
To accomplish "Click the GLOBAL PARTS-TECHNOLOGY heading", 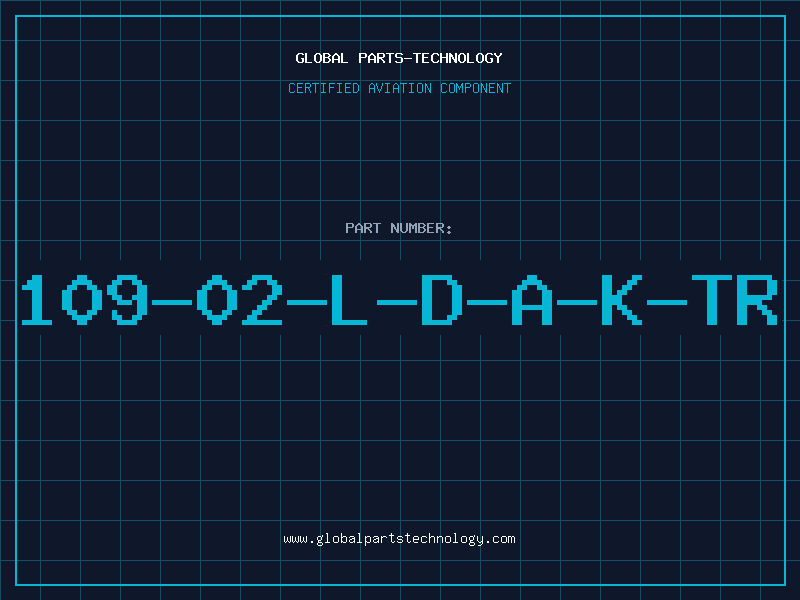I will click(399, 58).
